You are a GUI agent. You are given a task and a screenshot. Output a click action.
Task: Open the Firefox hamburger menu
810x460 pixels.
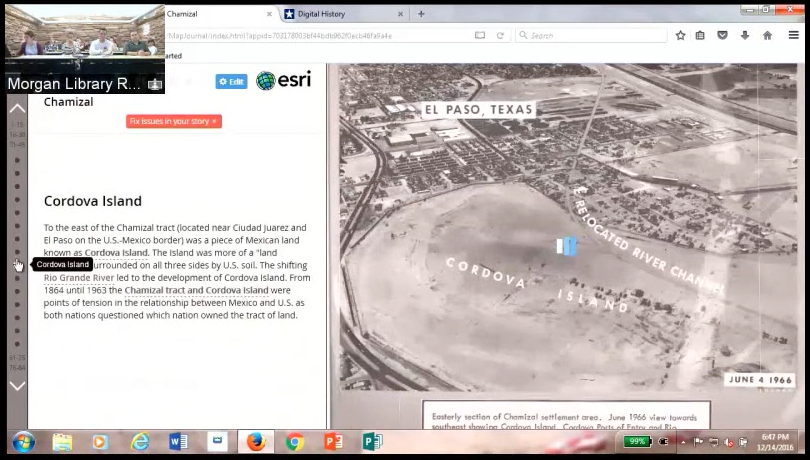(793, 35)
